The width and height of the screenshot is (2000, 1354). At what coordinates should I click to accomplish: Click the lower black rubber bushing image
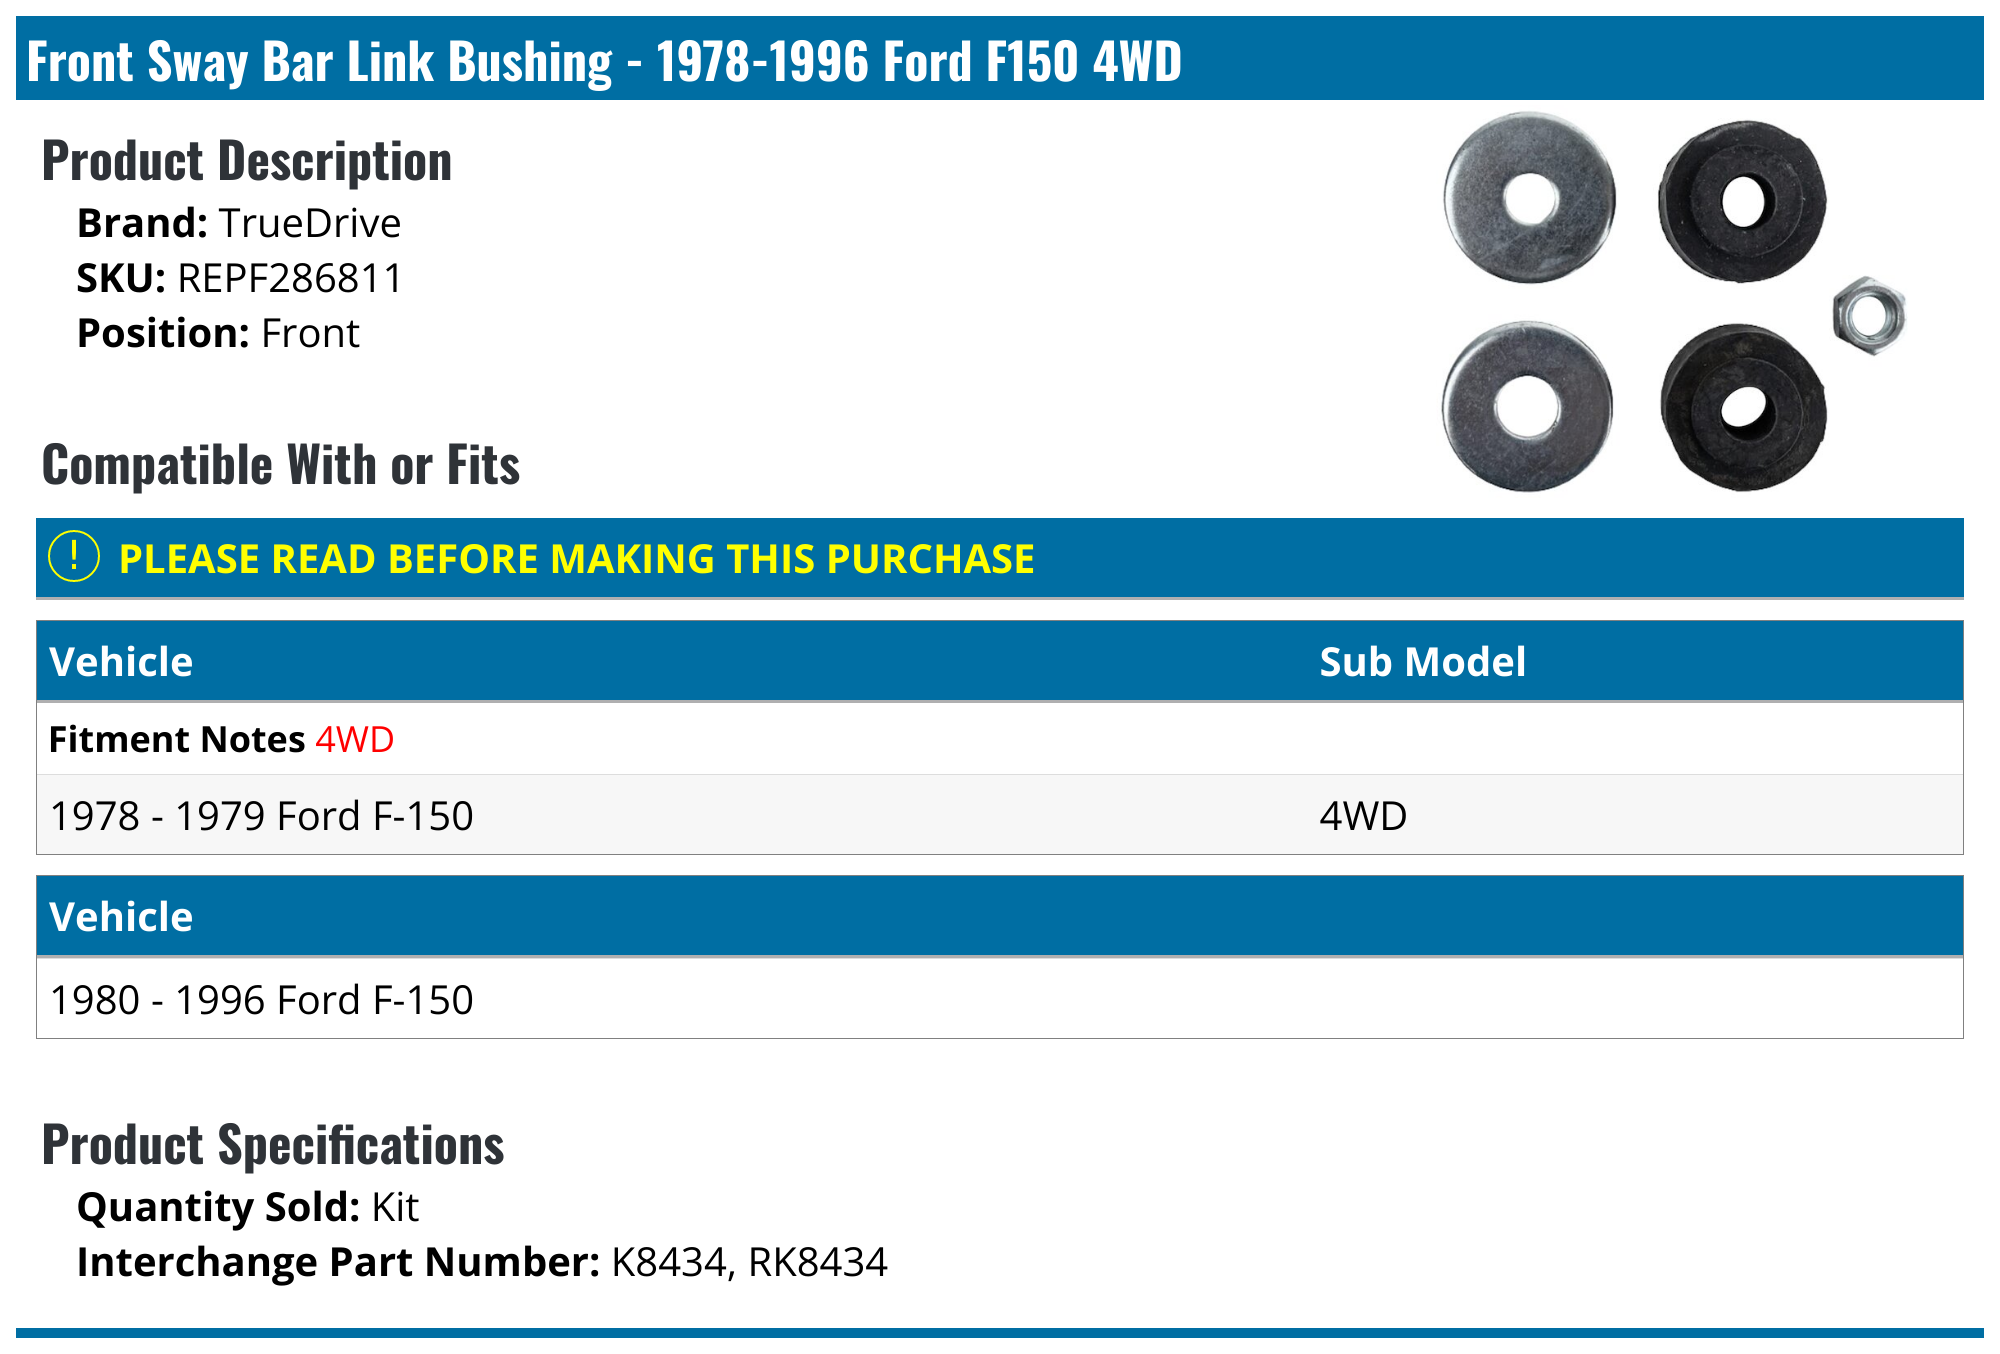[1742, 406]
